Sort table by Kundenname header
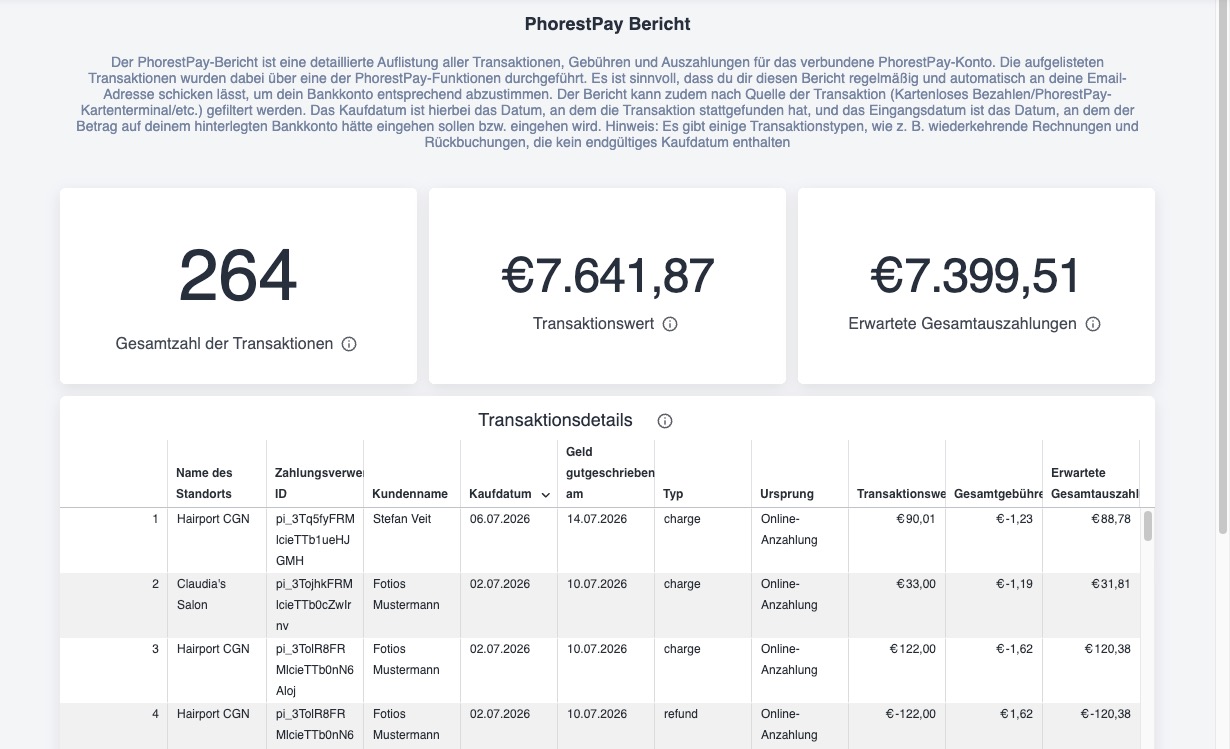Viewport: 1230px width, 749px height. coord(411,494)
